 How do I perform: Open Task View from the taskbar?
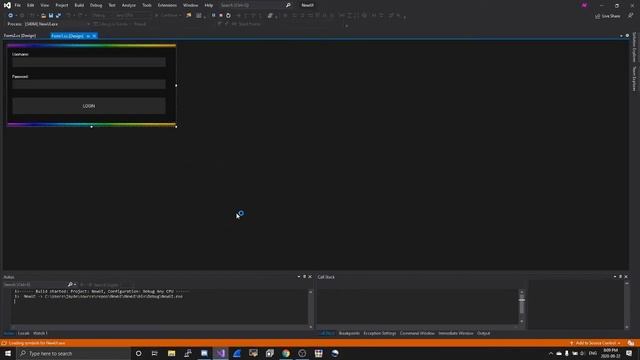tap(155, 353)
